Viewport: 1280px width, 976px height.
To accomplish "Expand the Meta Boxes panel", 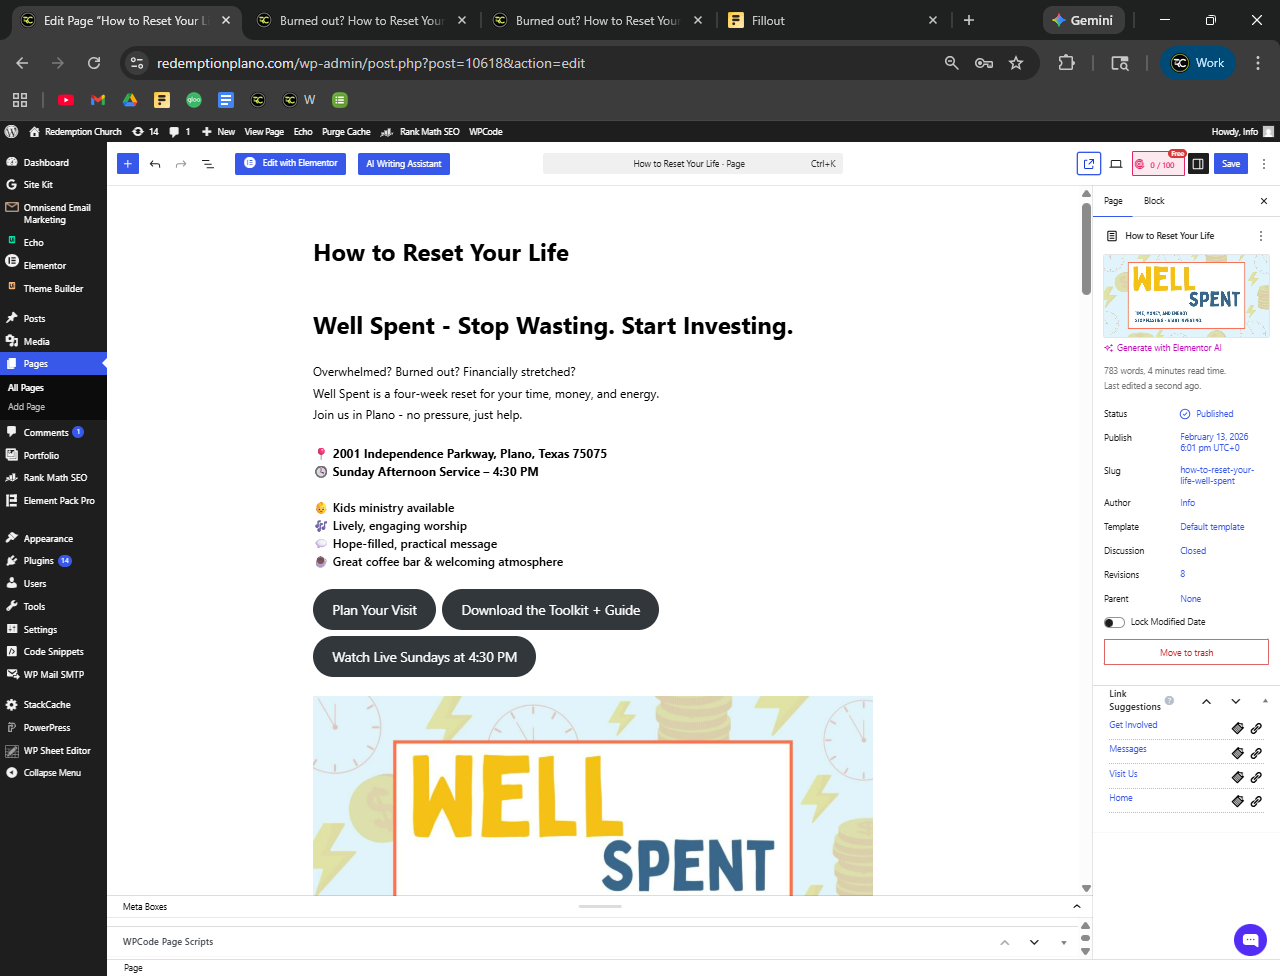I will coord(1077,907).
